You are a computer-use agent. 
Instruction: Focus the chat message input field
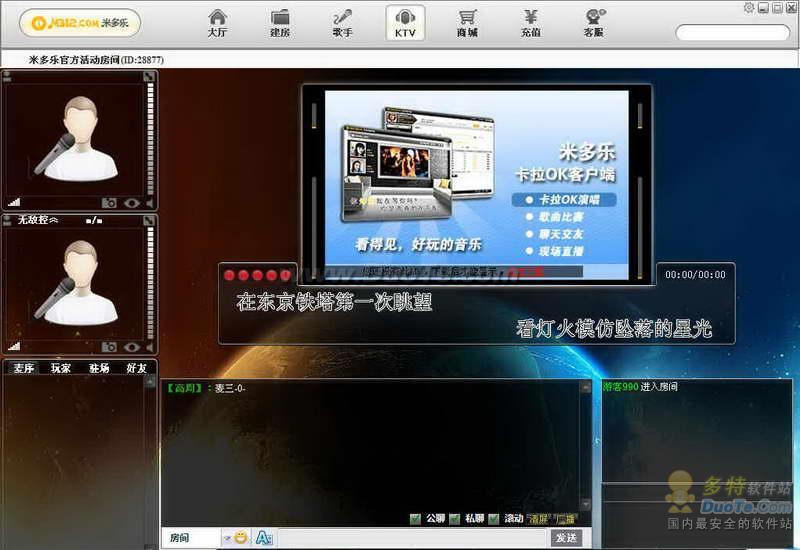(x=412, y=538)
